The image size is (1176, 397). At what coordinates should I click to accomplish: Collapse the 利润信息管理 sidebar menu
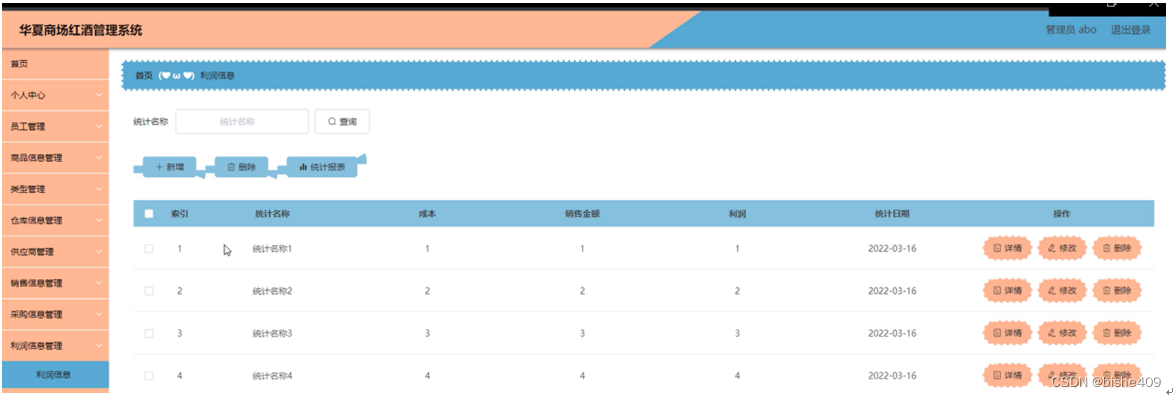55,346
